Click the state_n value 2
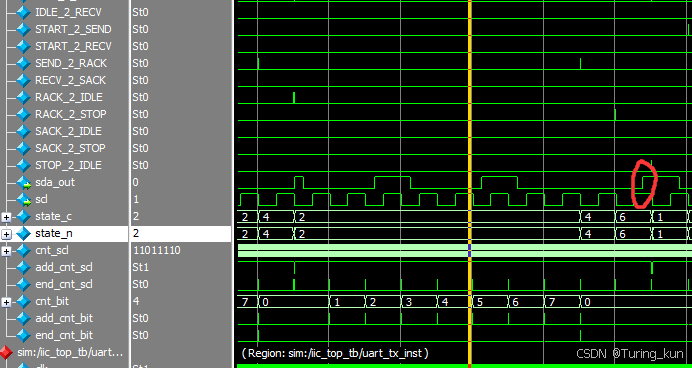This screenshot has width=692, height=368. pyautogui.click(x=136, y=233)
